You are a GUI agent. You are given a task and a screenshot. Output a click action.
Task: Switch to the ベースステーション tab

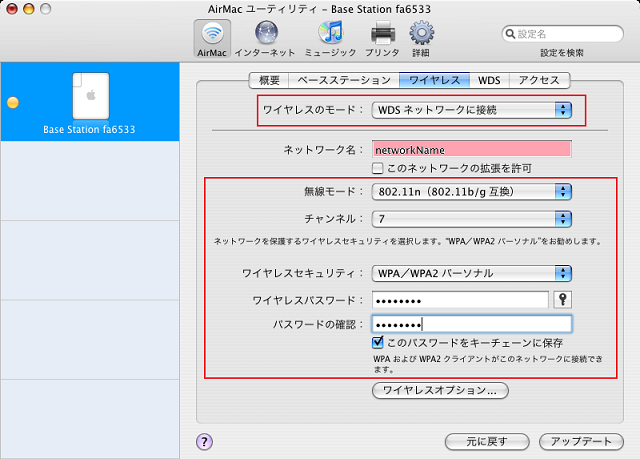click(344, 80)
